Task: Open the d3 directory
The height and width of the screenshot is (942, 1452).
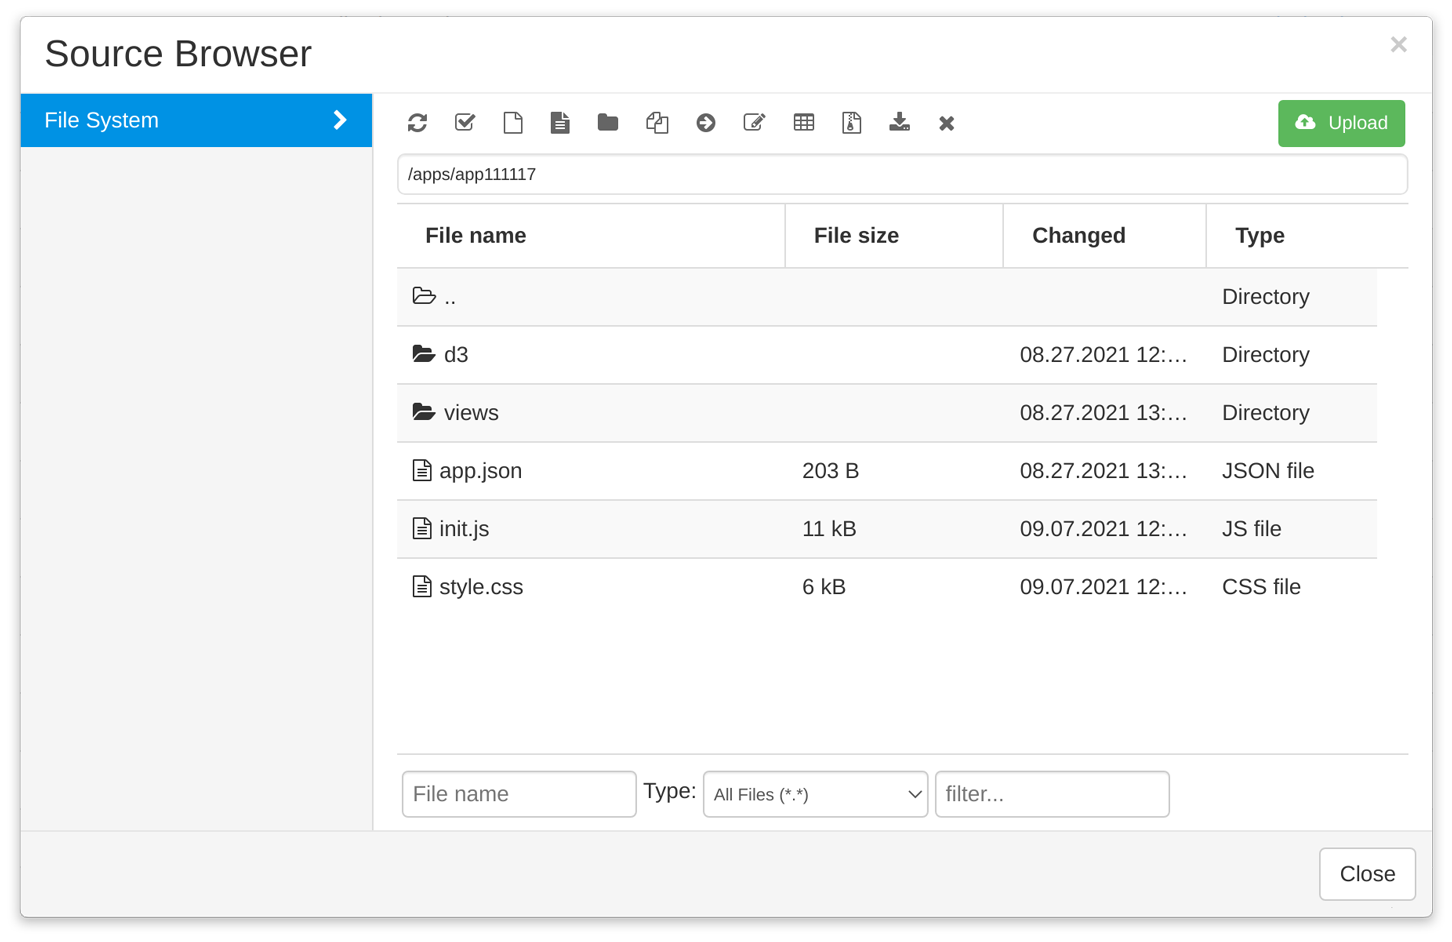Action: (456, 355)
